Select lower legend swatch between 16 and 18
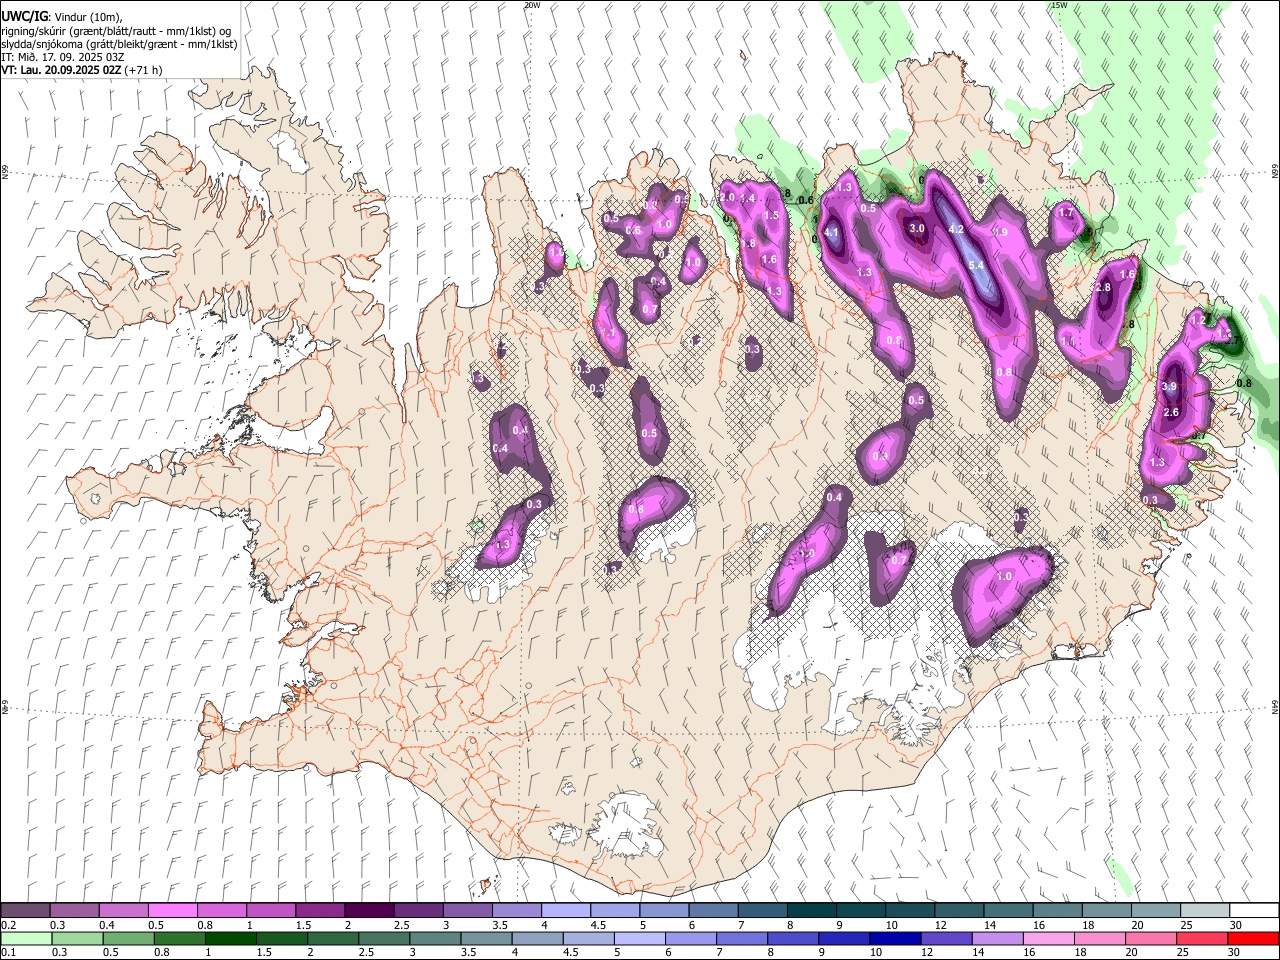 point(1049,938)
